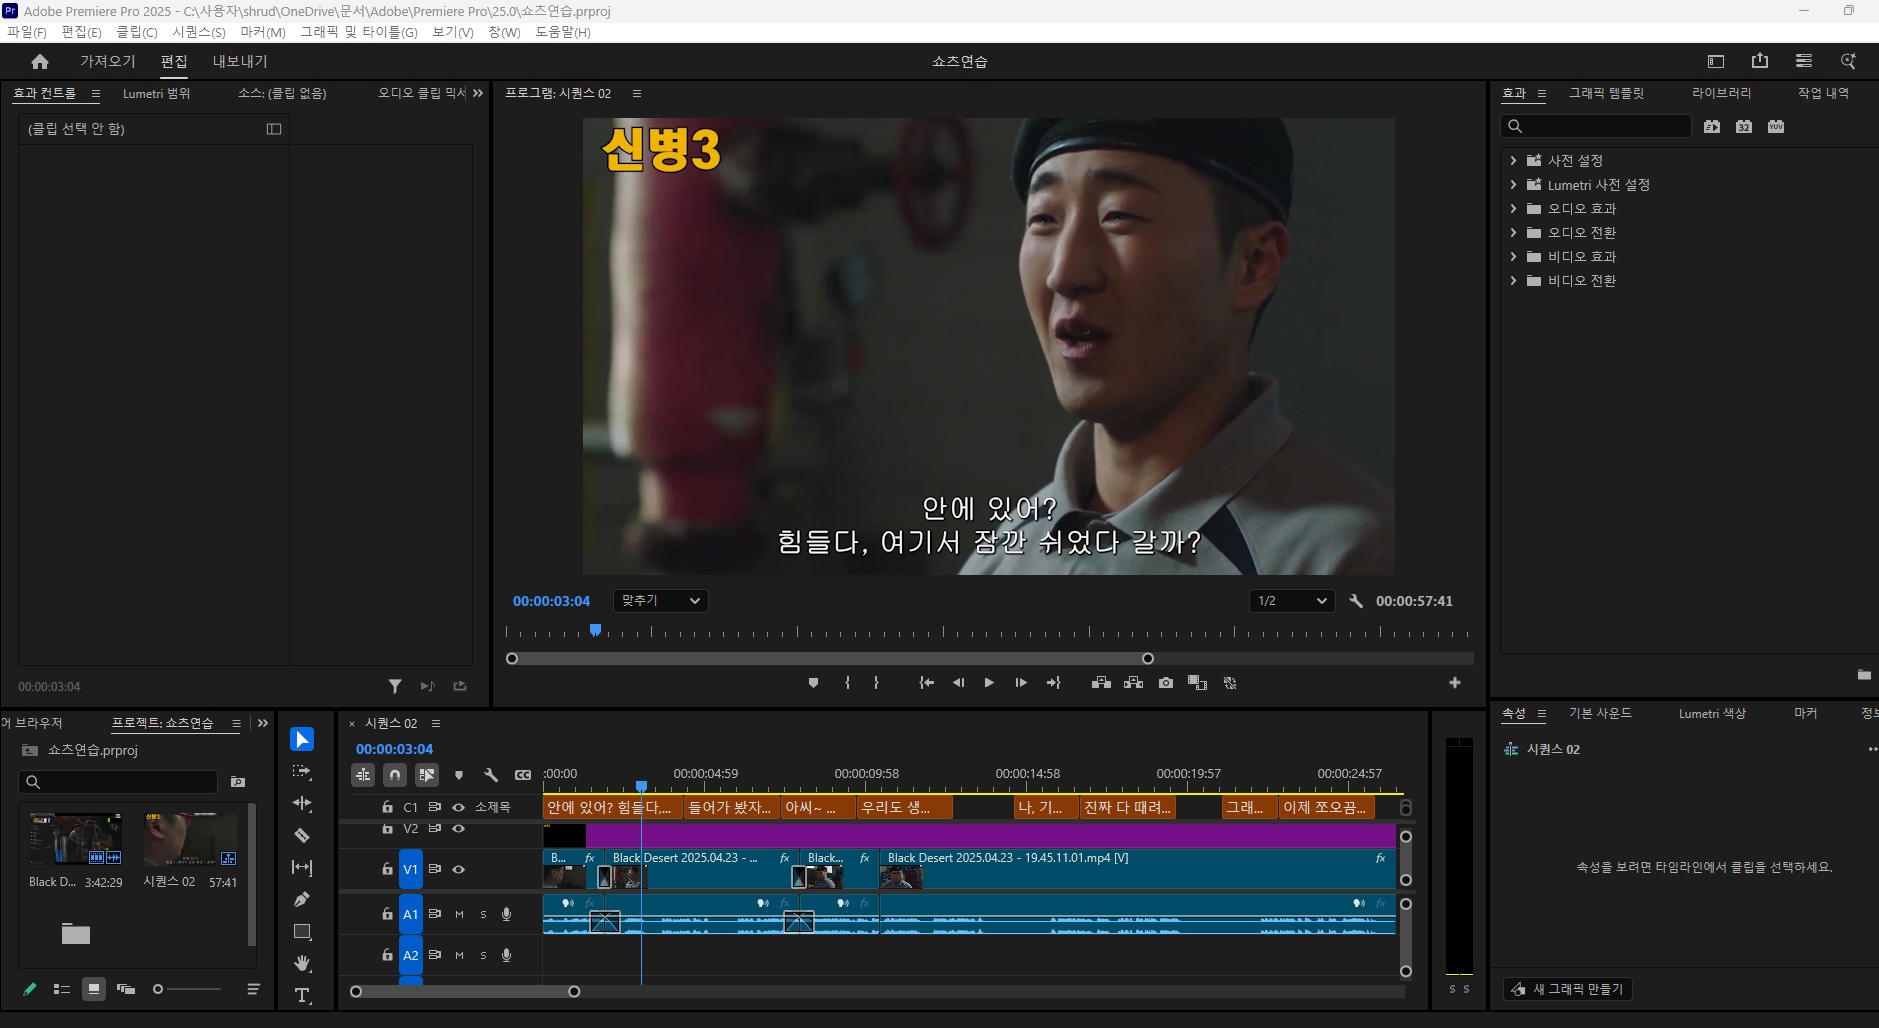Select the Track Select Forward tool

(302, 772)
